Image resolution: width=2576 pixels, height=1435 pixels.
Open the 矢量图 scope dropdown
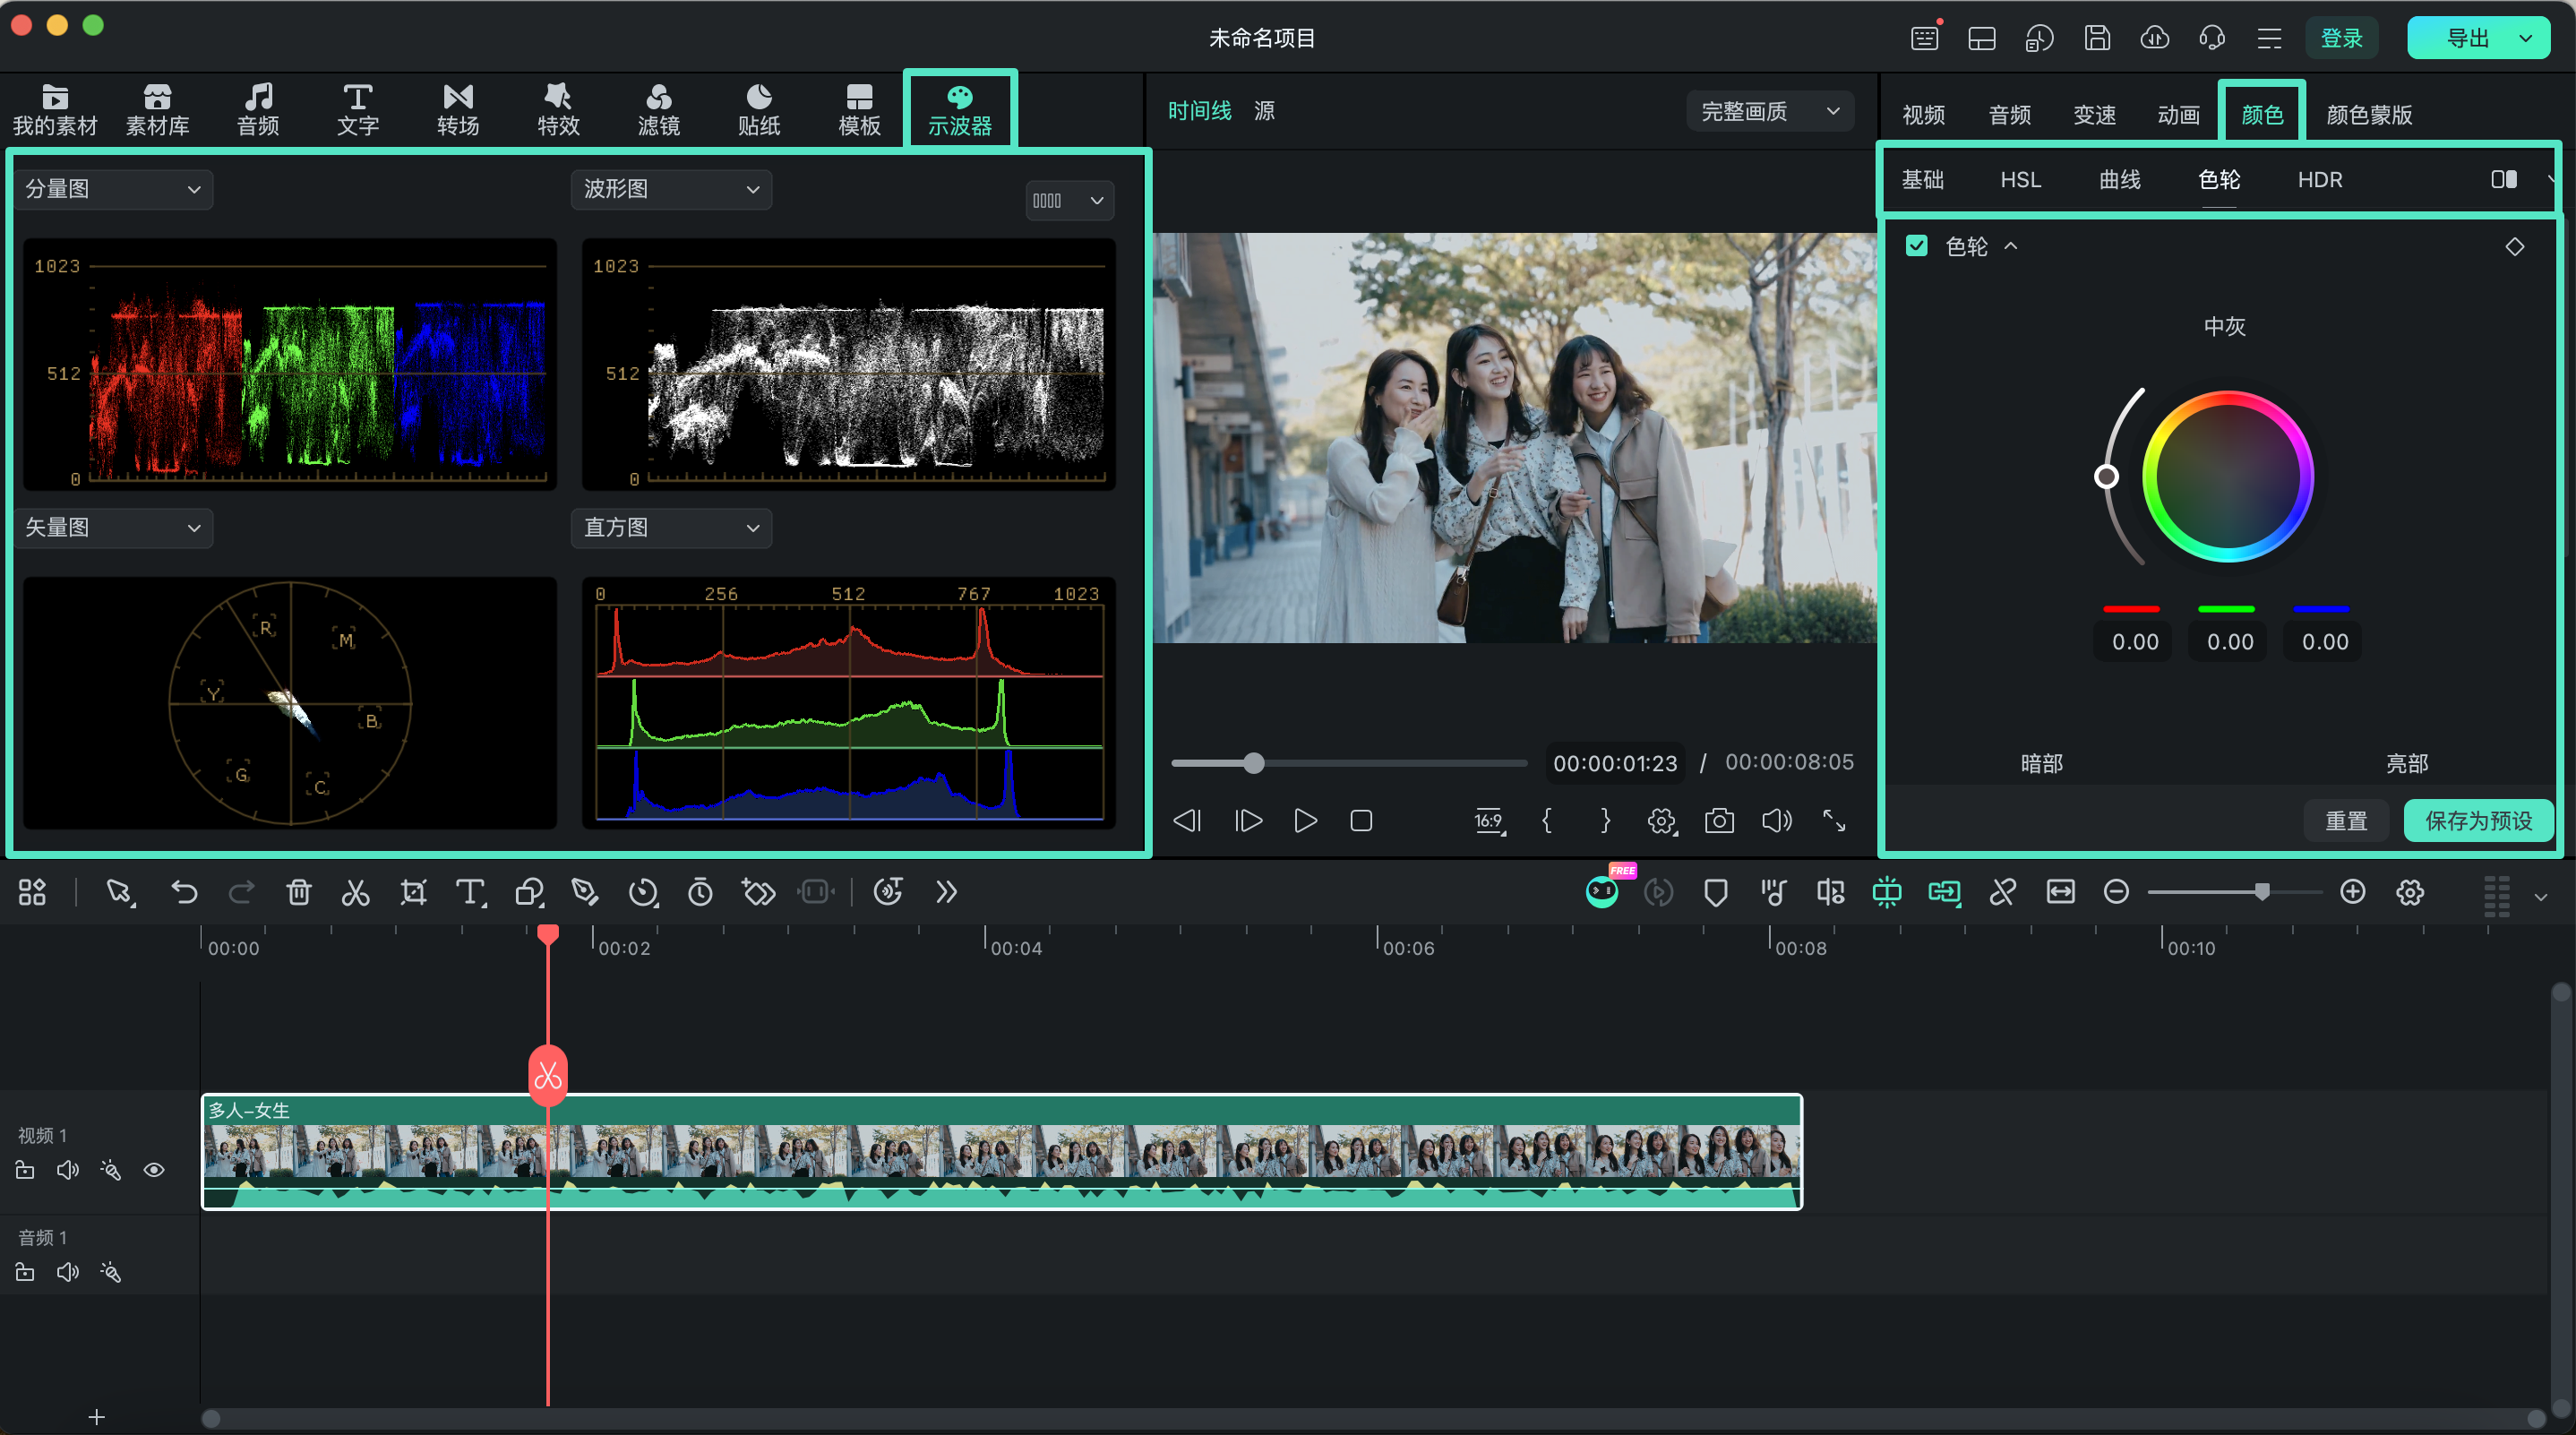[114, 527]
